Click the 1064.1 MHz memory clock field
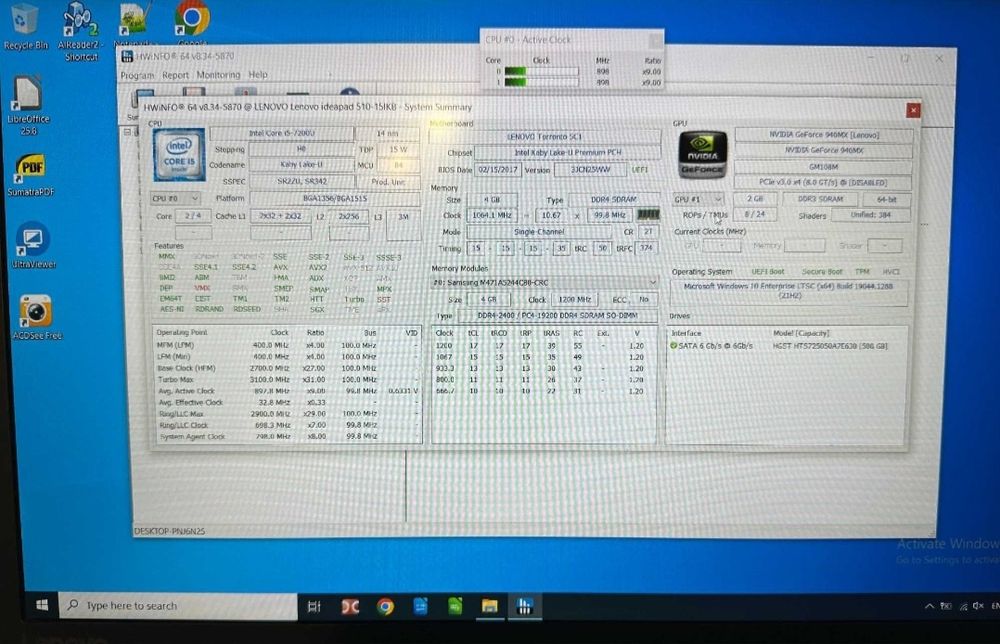The height and width of the screenshot is (644, 1000). tap(492, 216)
